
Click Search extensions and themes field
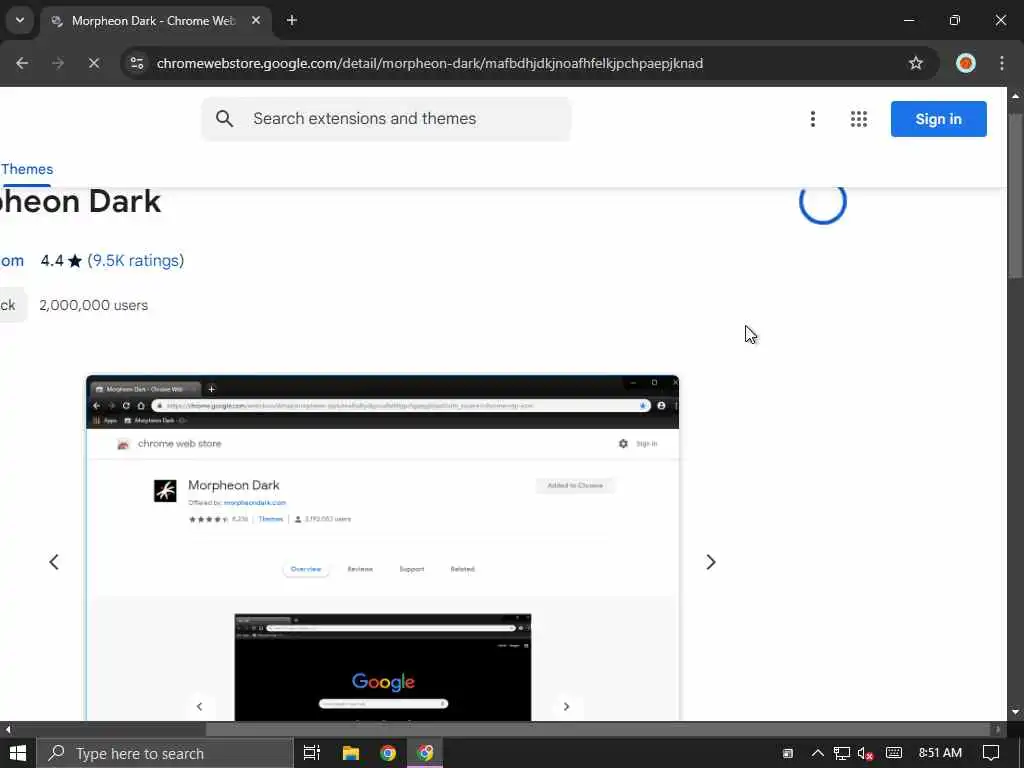pos(387,119)
